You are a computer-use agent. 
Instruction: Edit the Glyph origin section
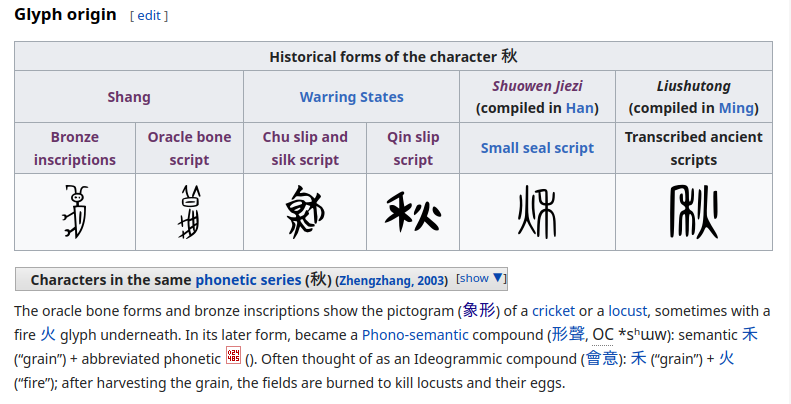point(149,16)
